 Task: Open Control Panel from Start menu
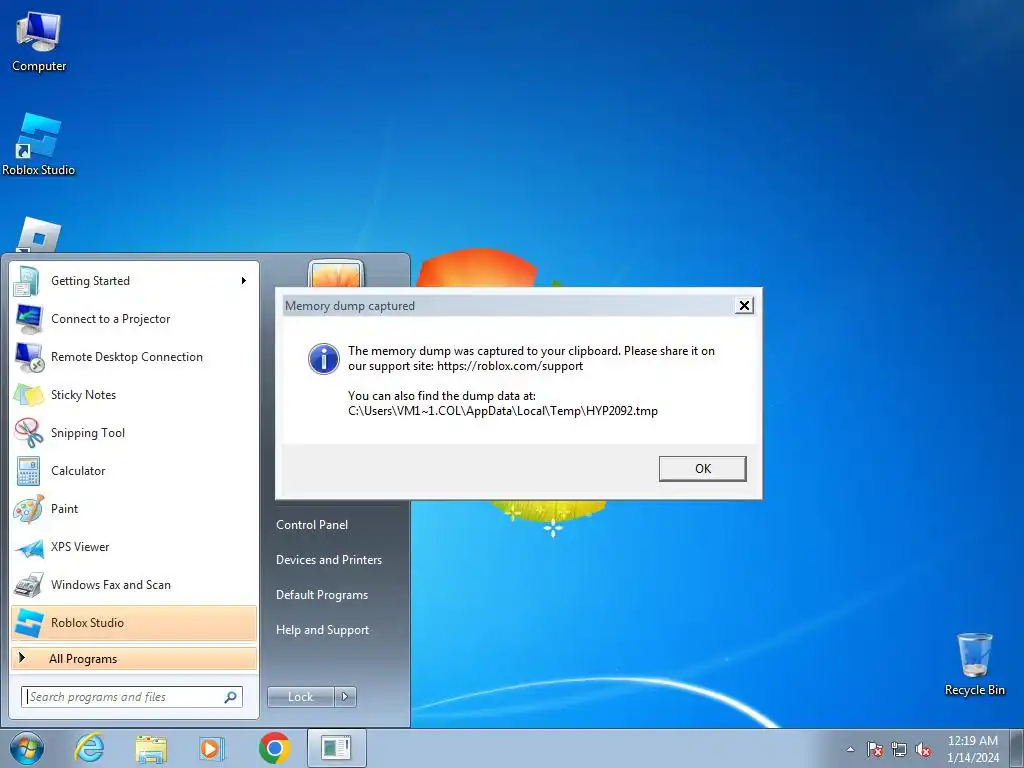click(312, 525)
